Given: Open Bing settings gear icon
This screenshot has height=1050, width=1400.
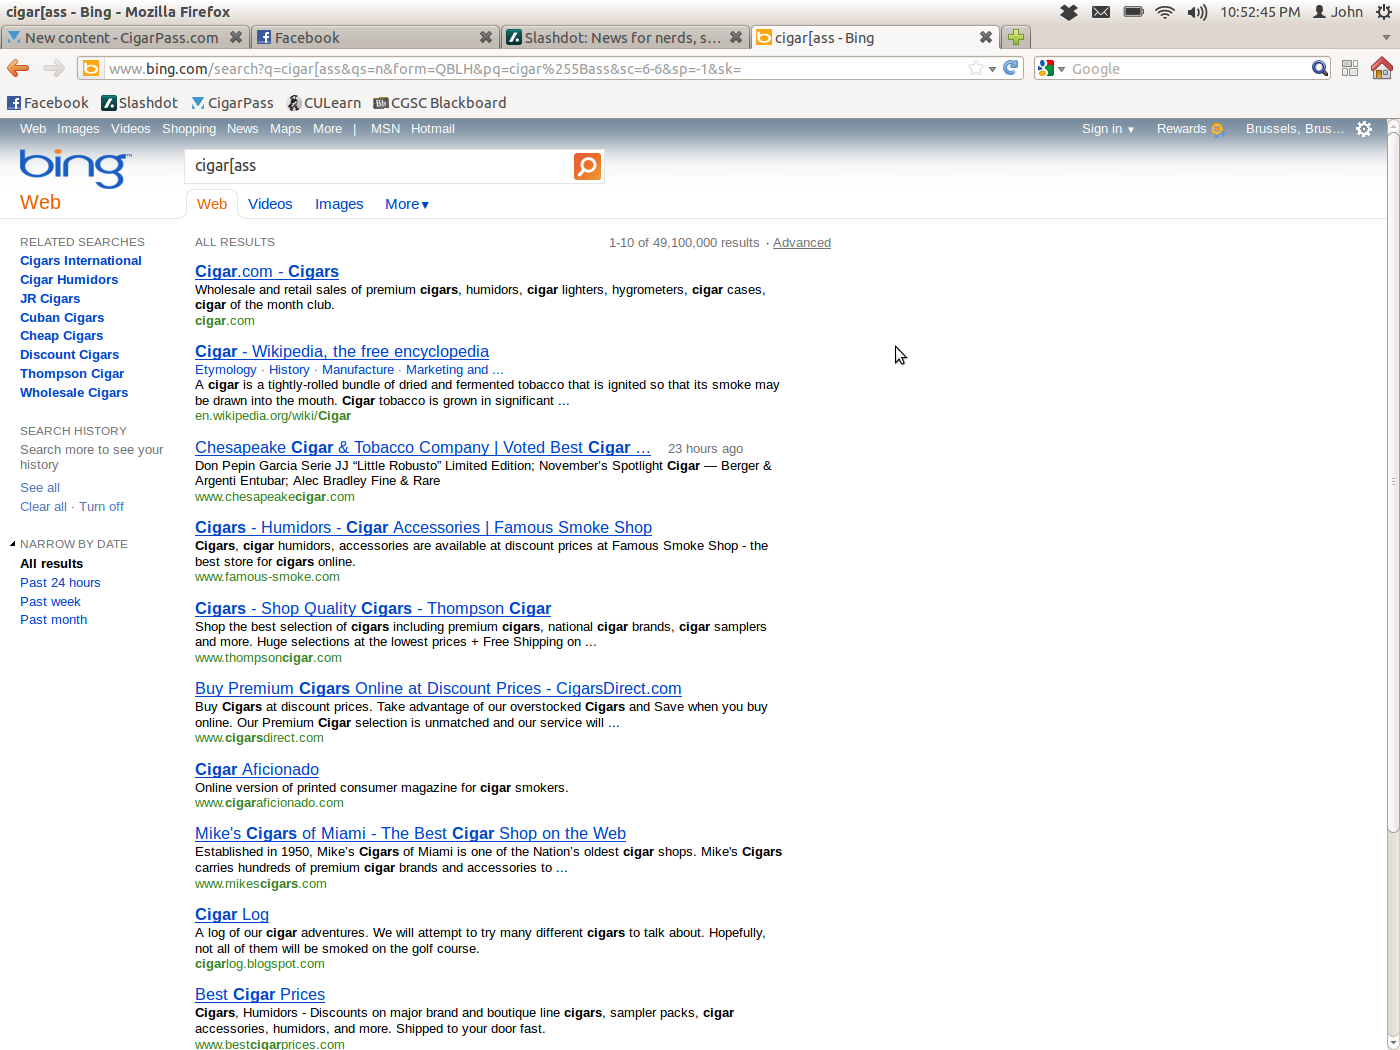Looking at the screenshot, I should coord(1364,129).
